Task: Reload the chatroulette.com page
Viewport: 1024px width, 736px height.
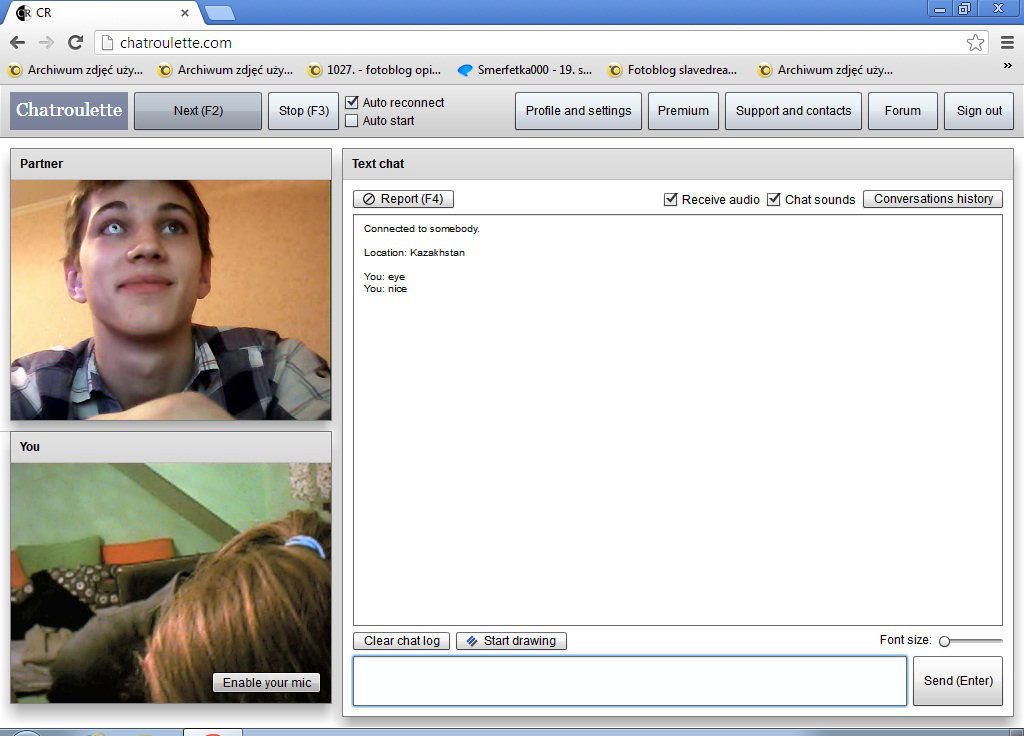Action: click(75, 42)
